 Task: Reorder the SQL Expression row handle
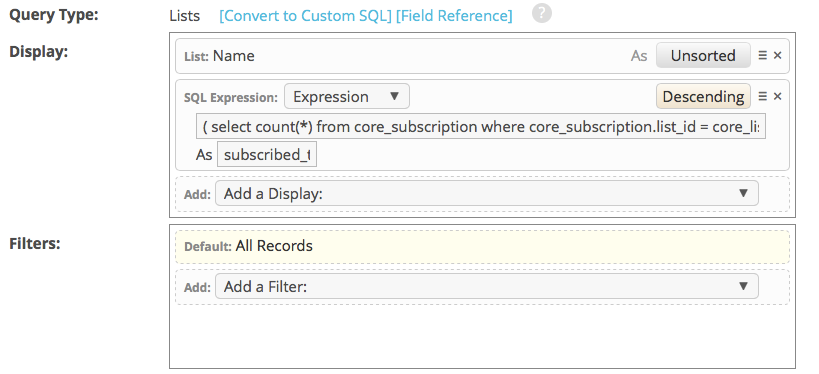(762, 97)
